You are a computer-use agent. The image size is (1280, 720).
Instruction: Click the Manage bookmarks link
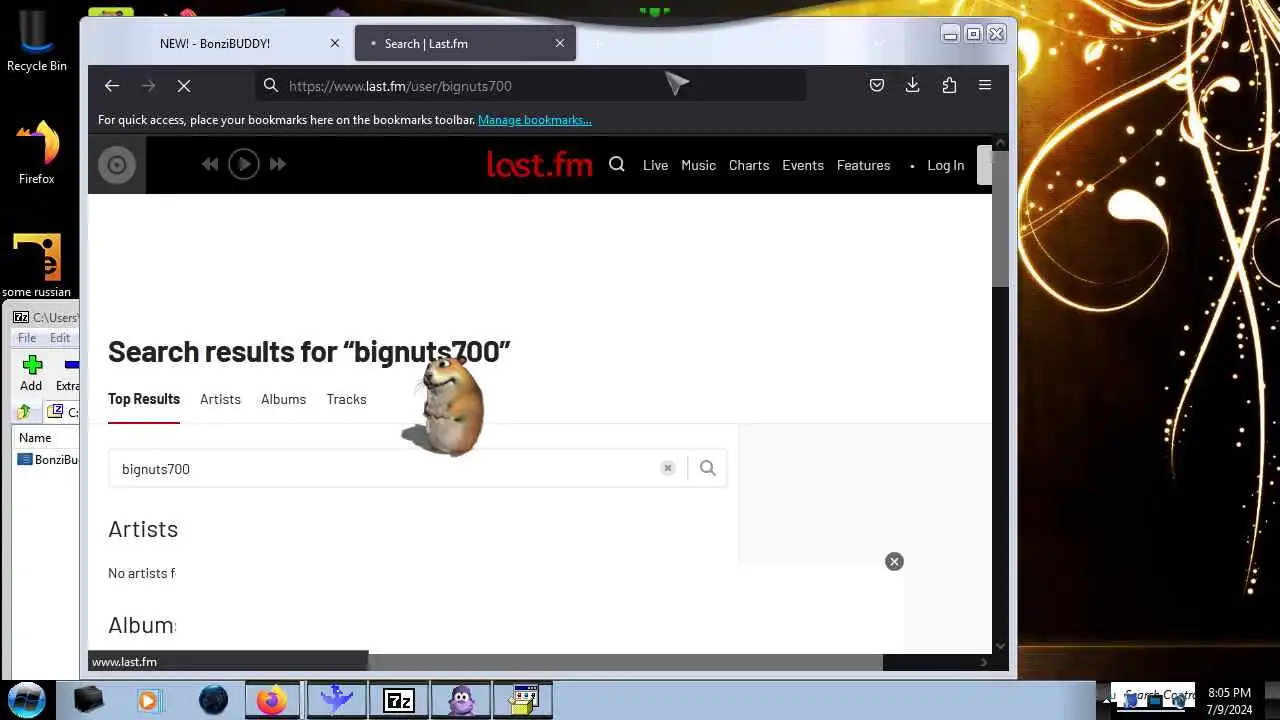535,120
